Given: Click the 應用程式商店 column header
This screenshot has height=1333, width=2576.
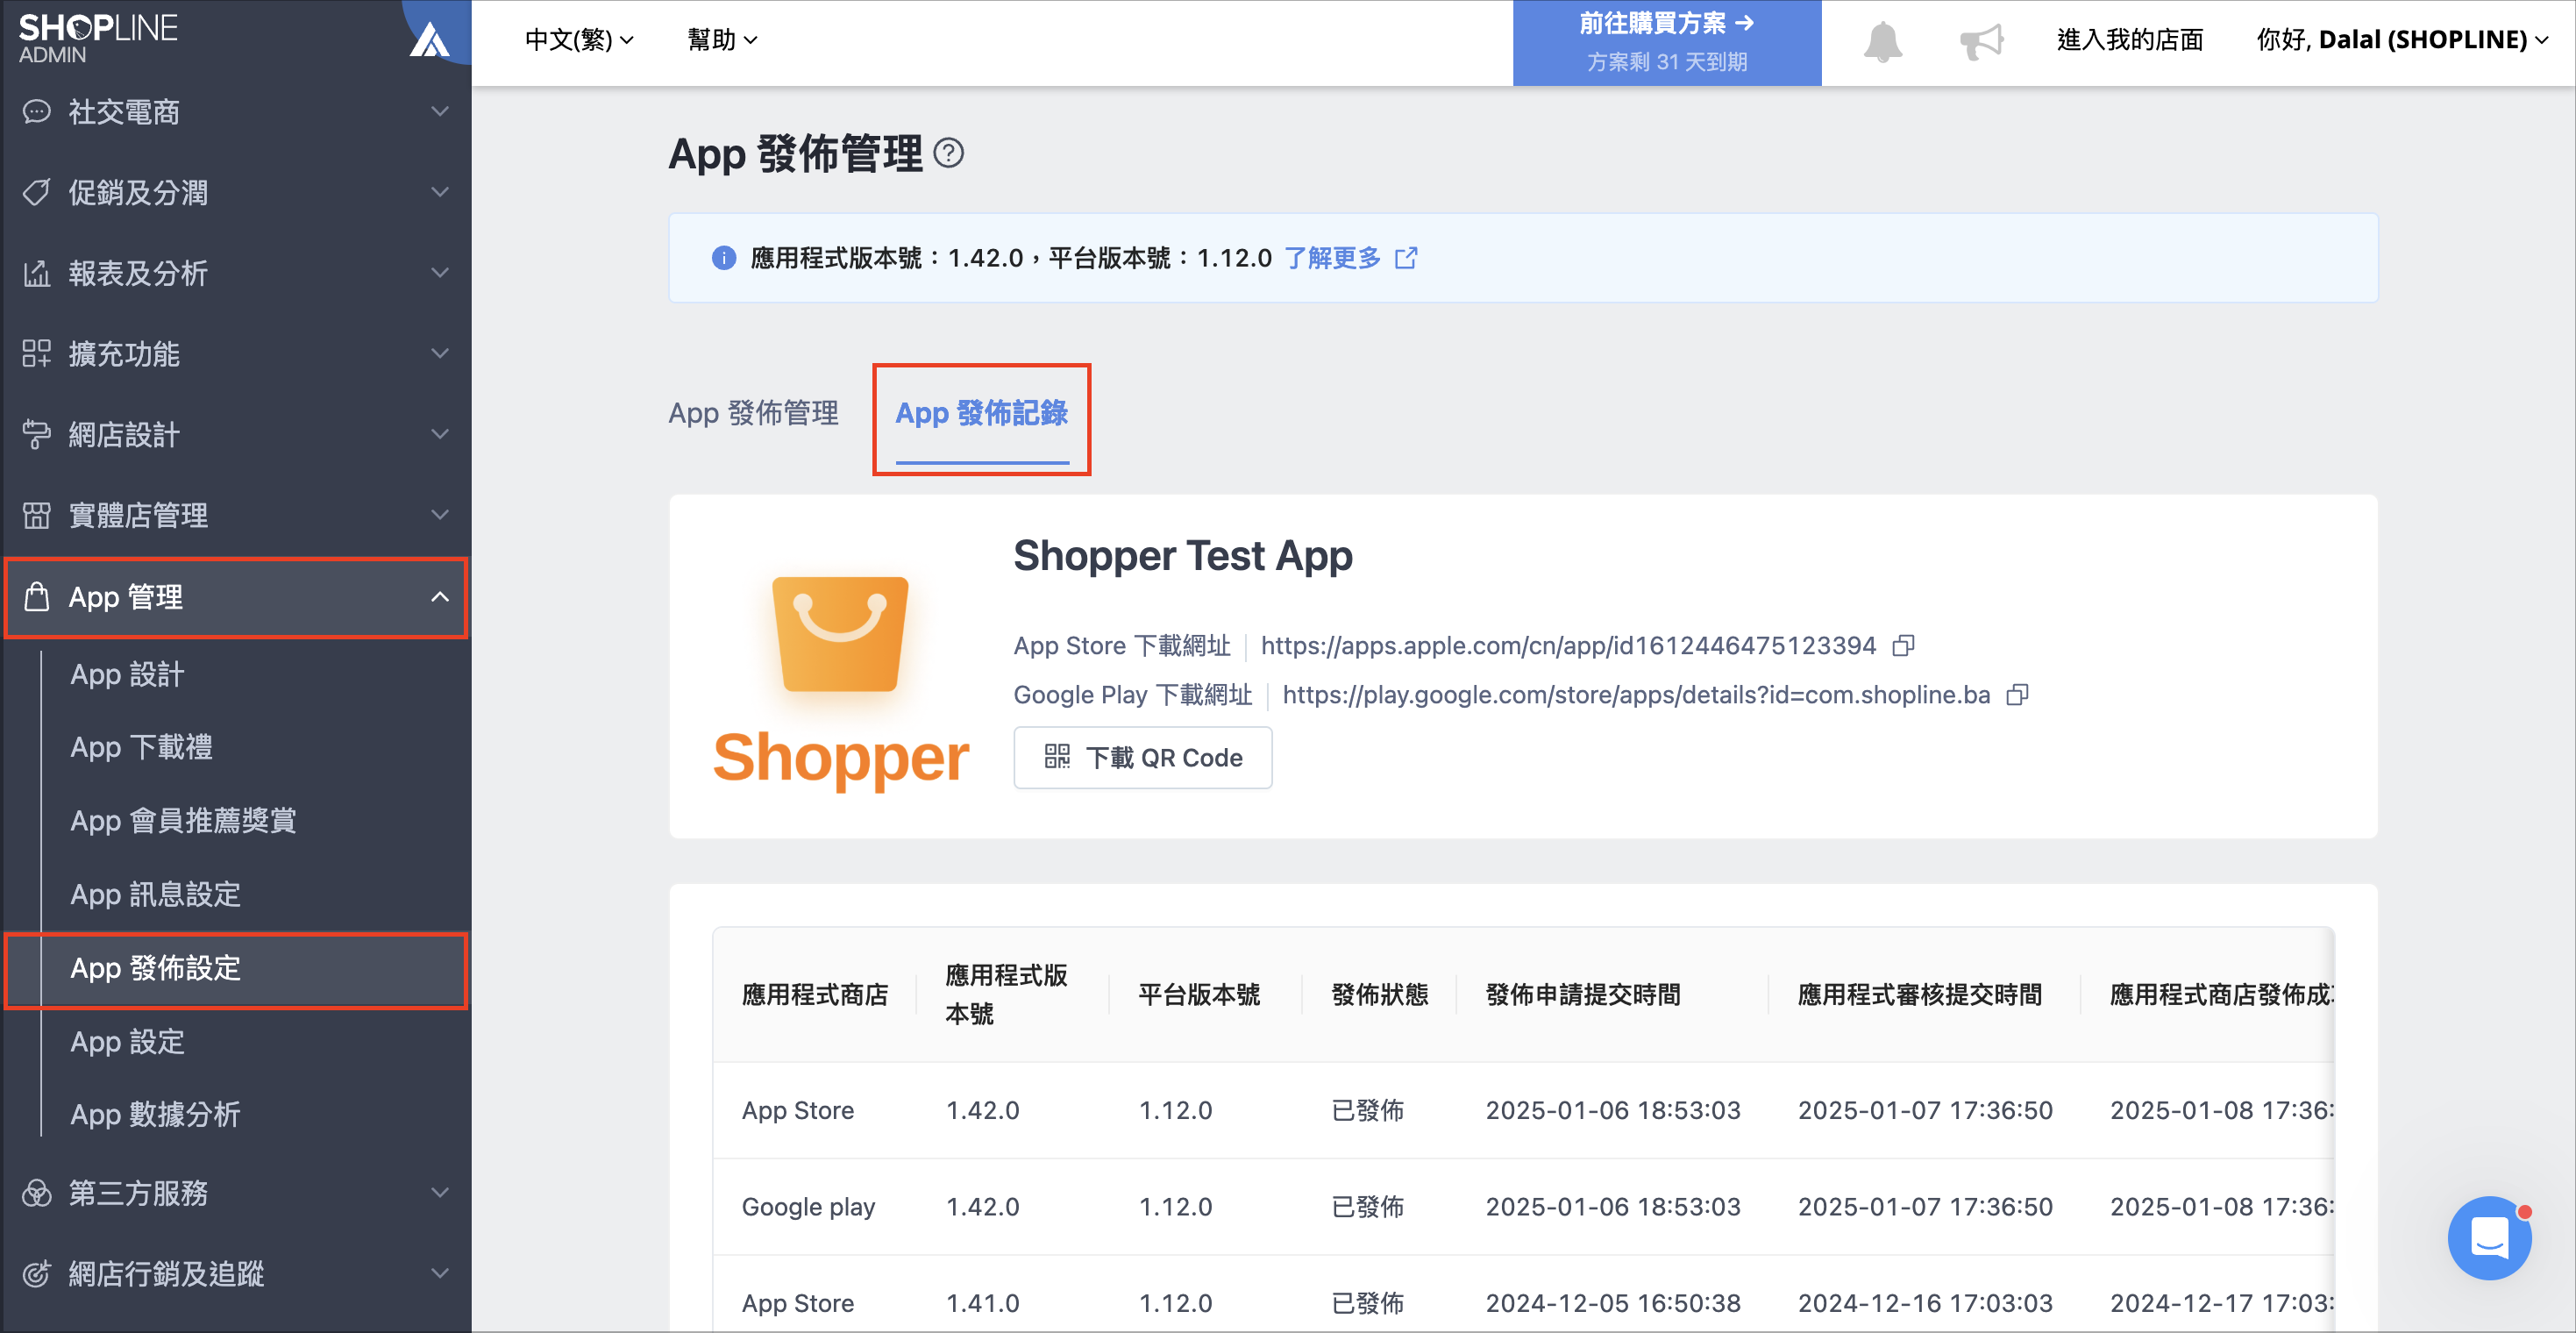Looking at the screenshot, I should coord(815,995).
